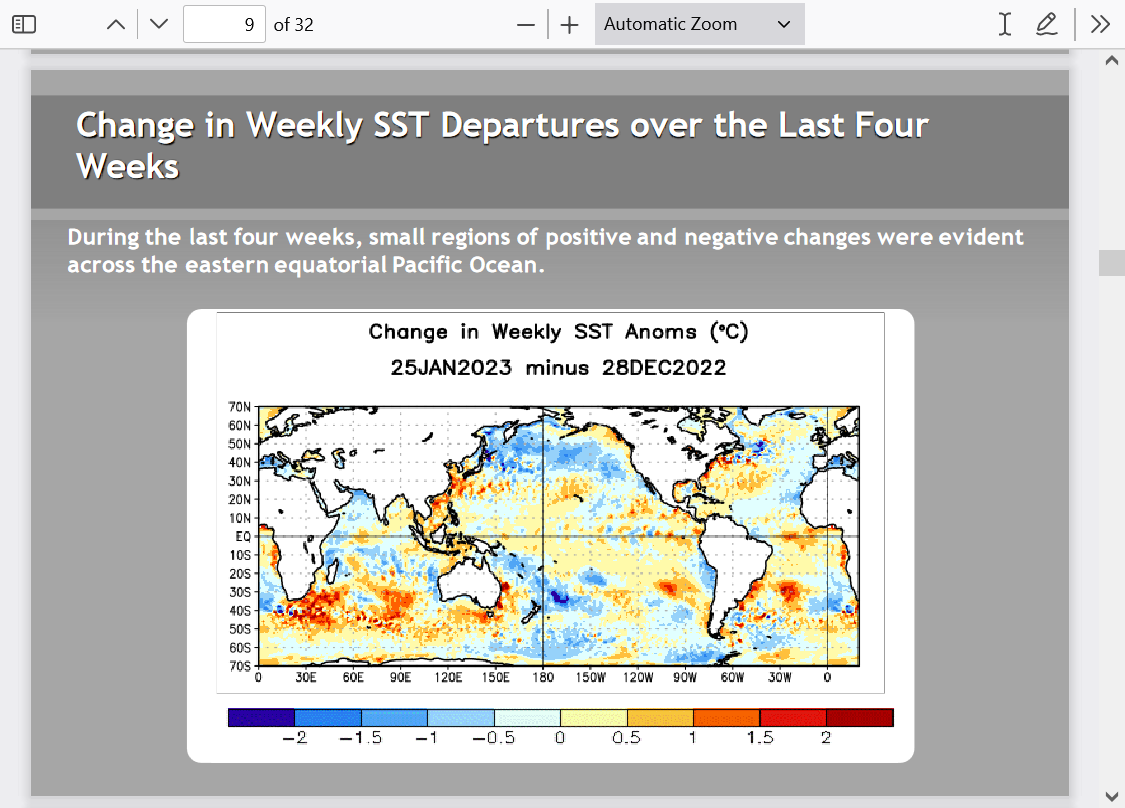Select the text cursor tool
1125x808 pixels.
click(x=1004, y=24)
